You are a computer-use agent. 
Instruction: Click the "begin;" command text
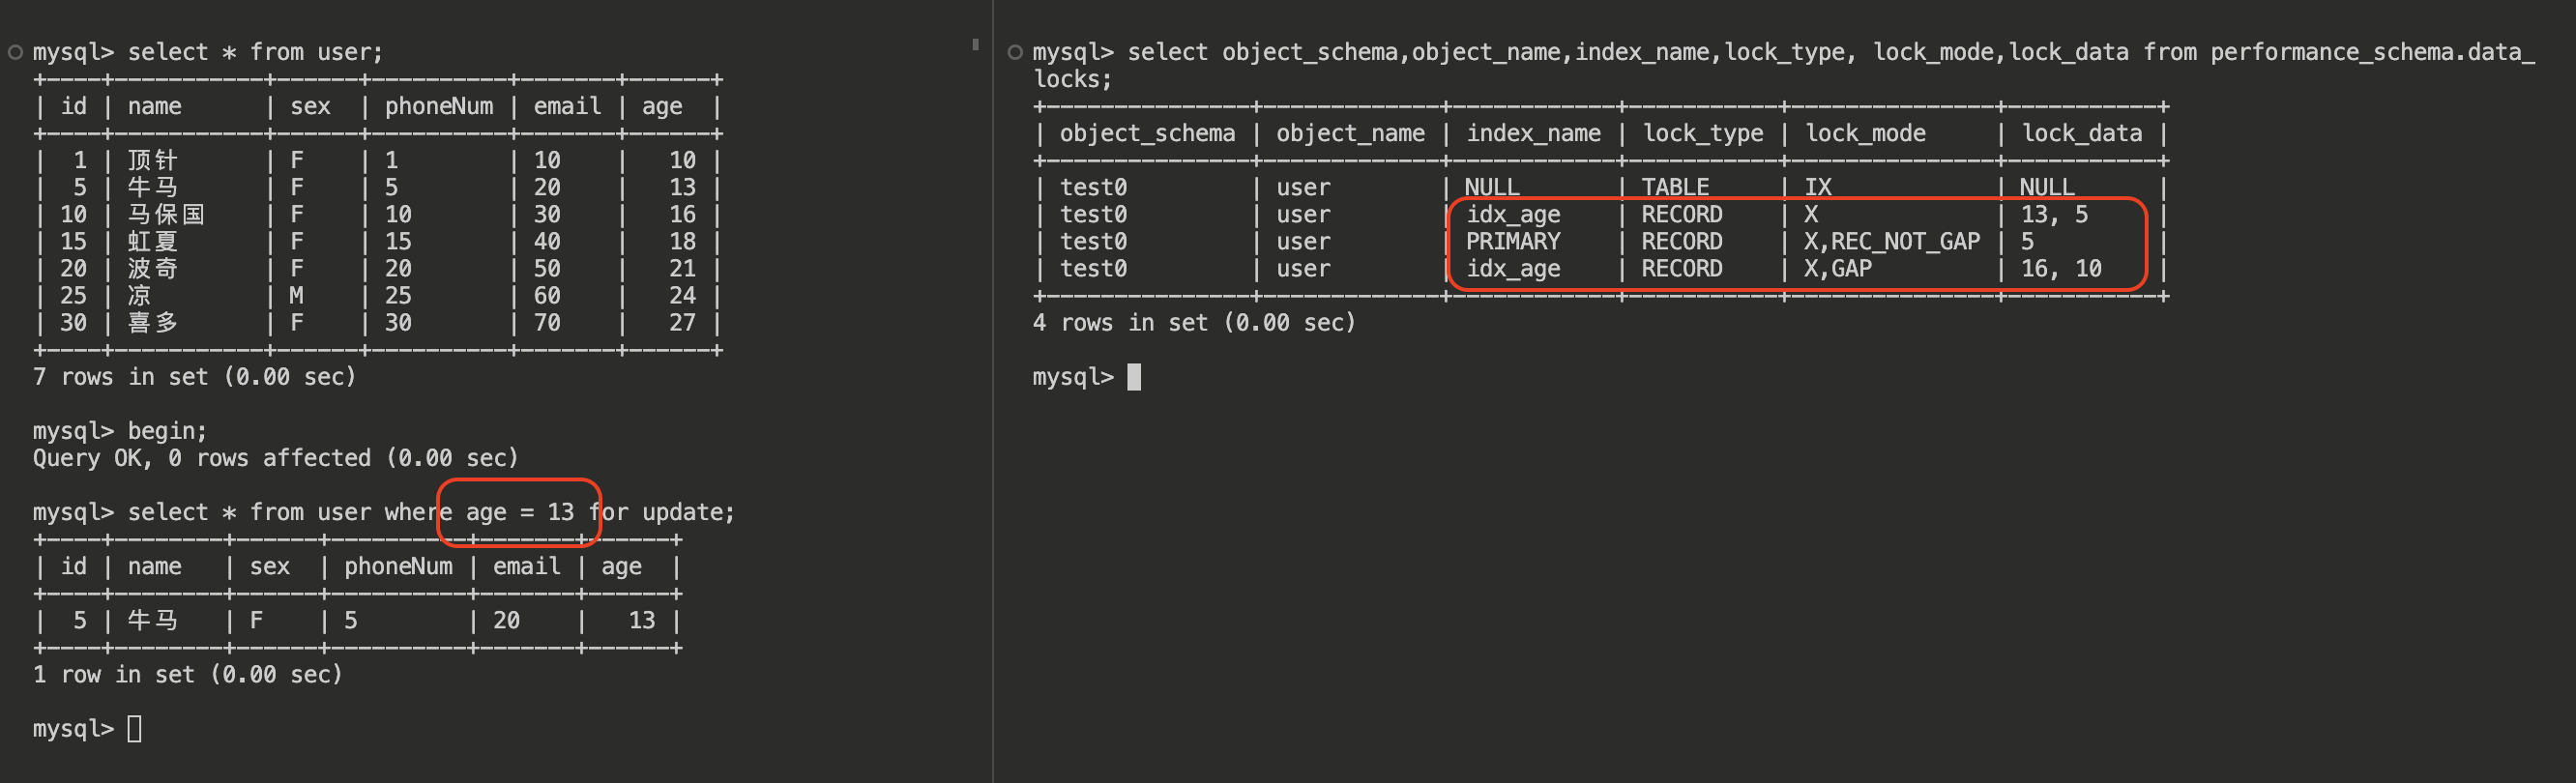167,431
